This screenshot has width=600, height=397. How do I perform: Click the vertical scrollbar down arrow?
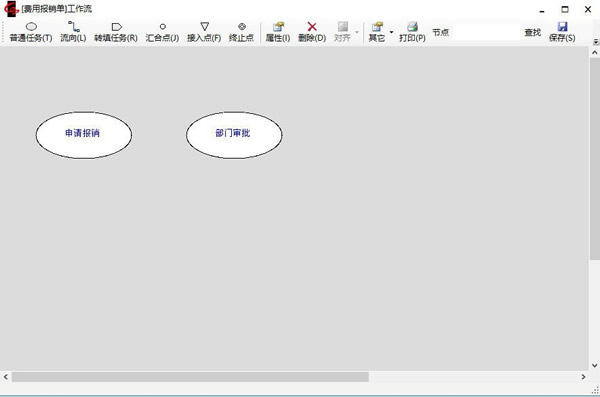(594, 365)
